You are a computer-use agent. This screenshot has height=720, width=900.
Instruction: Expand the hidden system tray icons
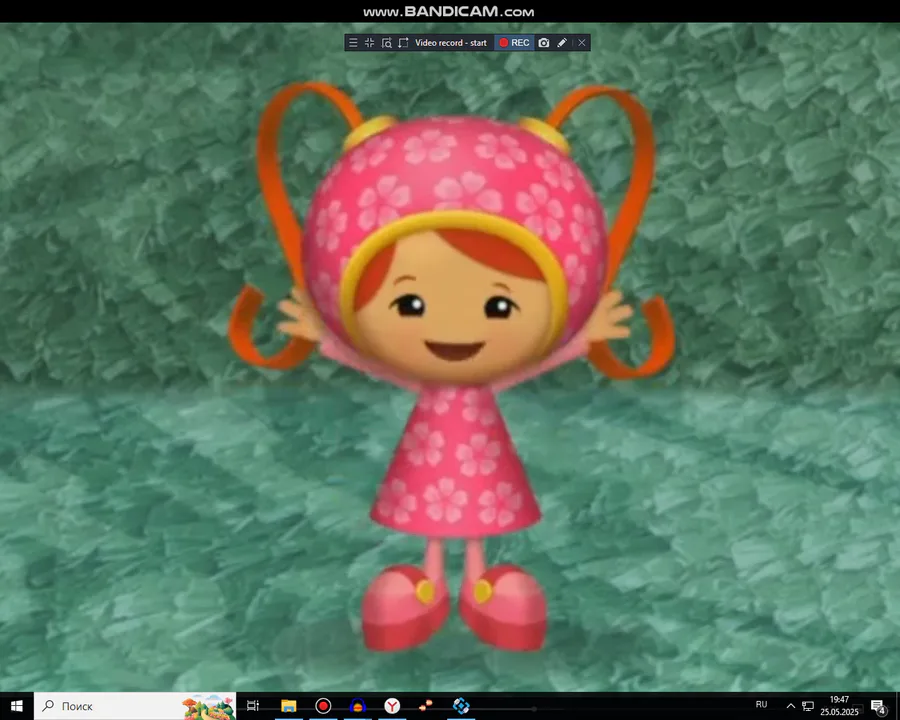pyautogui.click(x=790, y=706)
